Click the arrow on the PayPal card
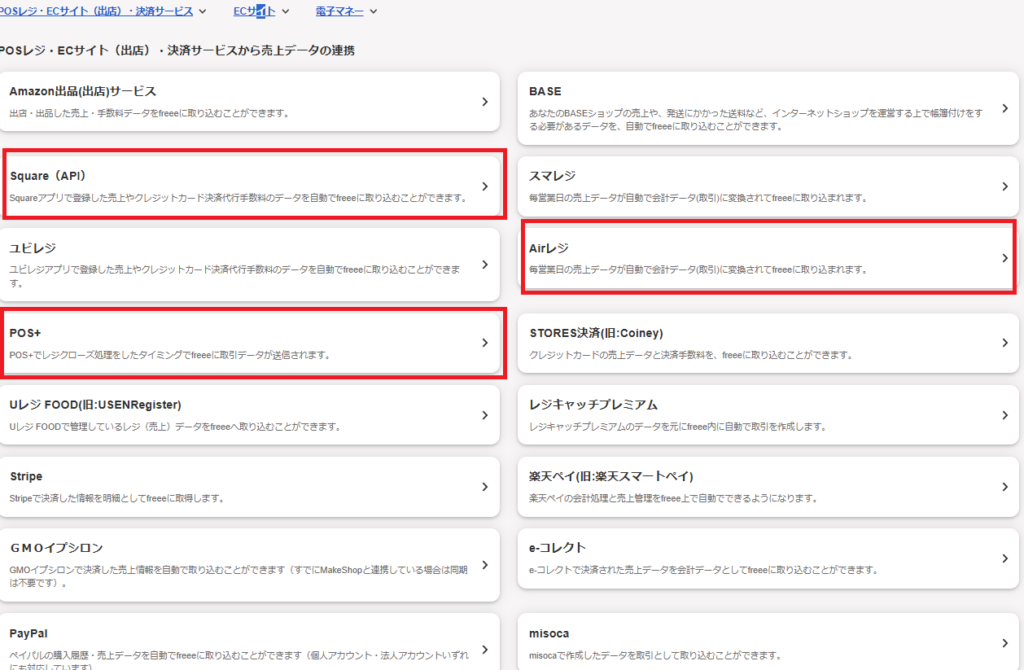Screen dimensions: 1024x670 [485, 650]
